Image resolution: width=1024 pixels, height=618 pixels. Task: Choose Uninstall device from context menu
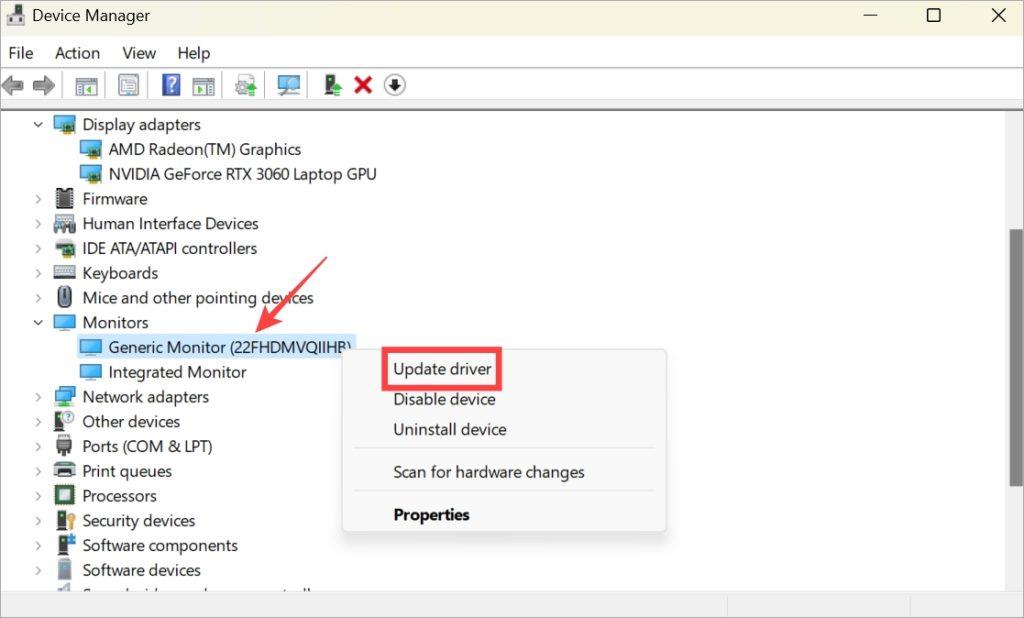pyautogui.click(x=449, y=429)
